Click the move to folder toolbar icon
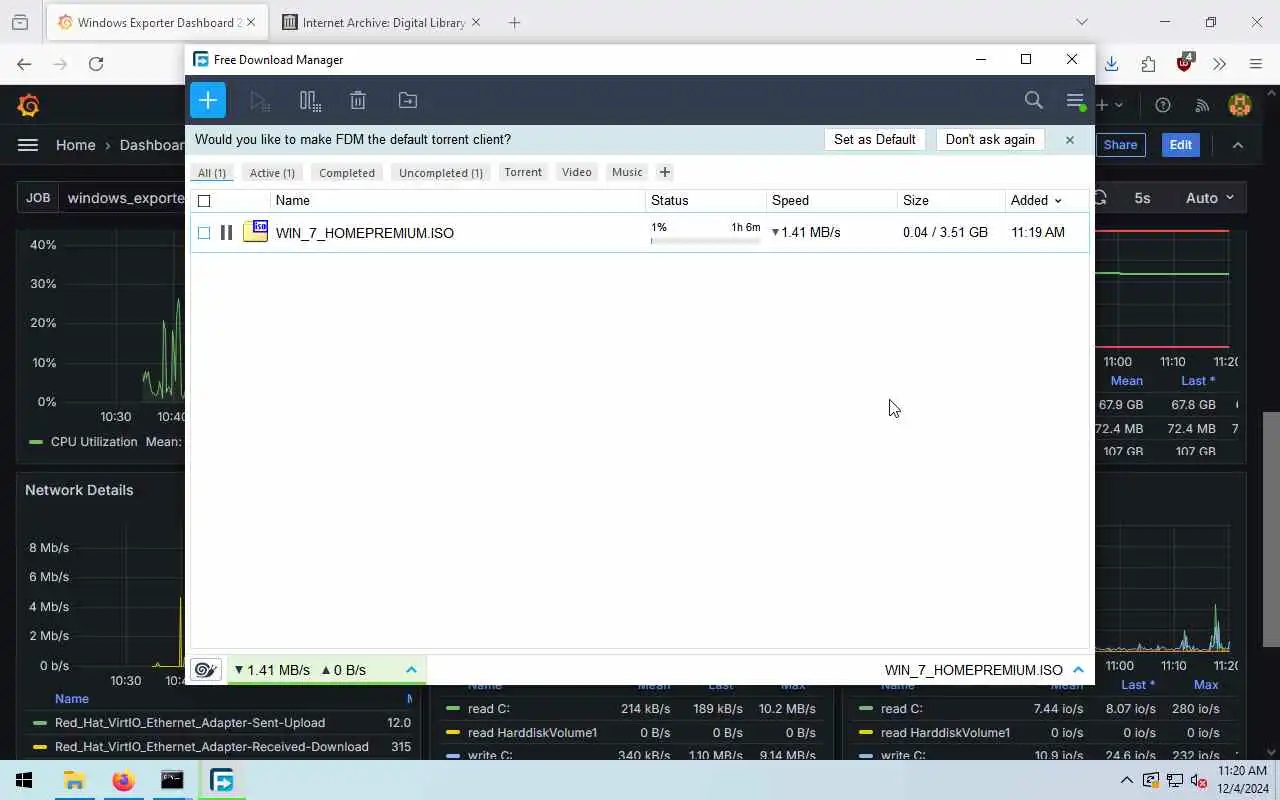Screen dimensions: 1280x800 click(408, 100)
